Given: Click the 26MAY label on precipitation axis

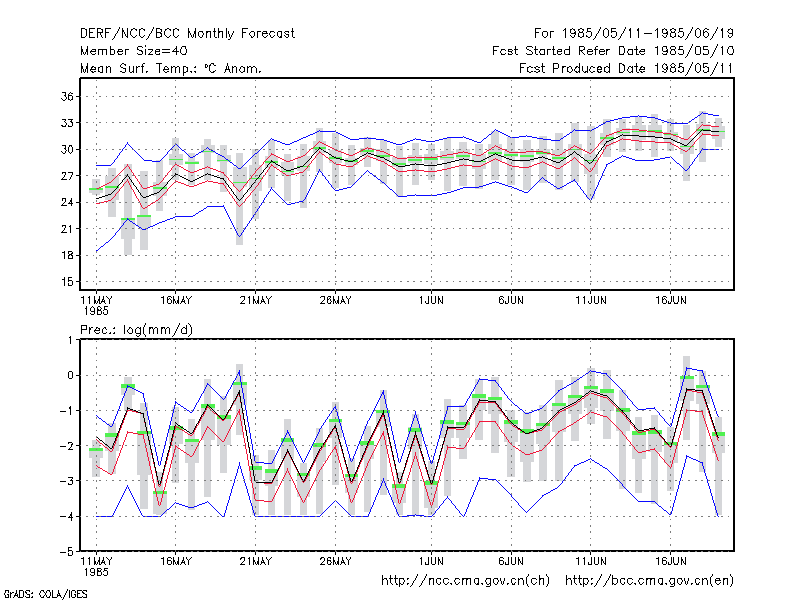Looking at the screenshot, I should pos(335,561).
